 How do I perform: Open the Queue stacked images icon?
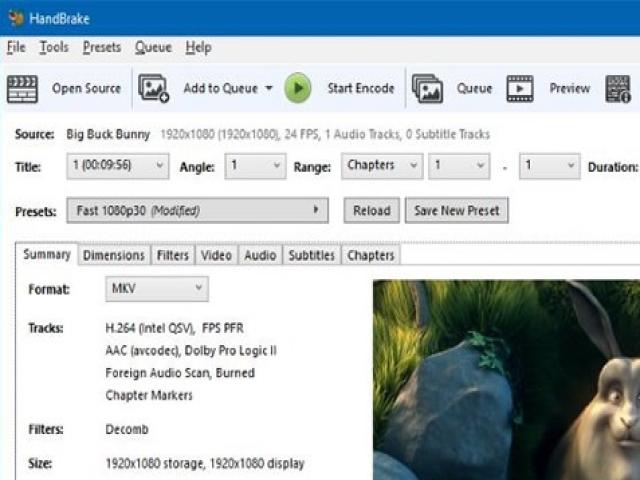[427, 88]
